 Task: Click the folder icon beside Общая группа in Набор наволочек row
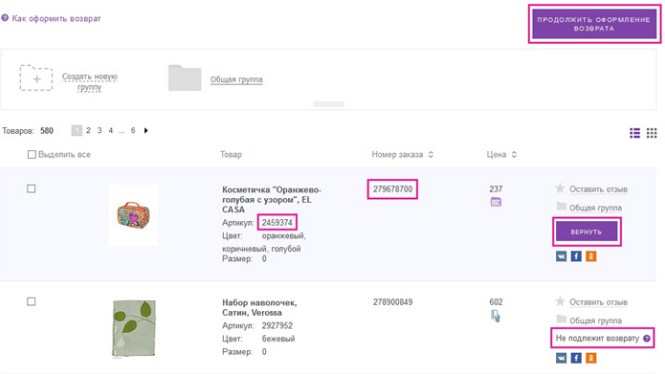pos(561,319)
